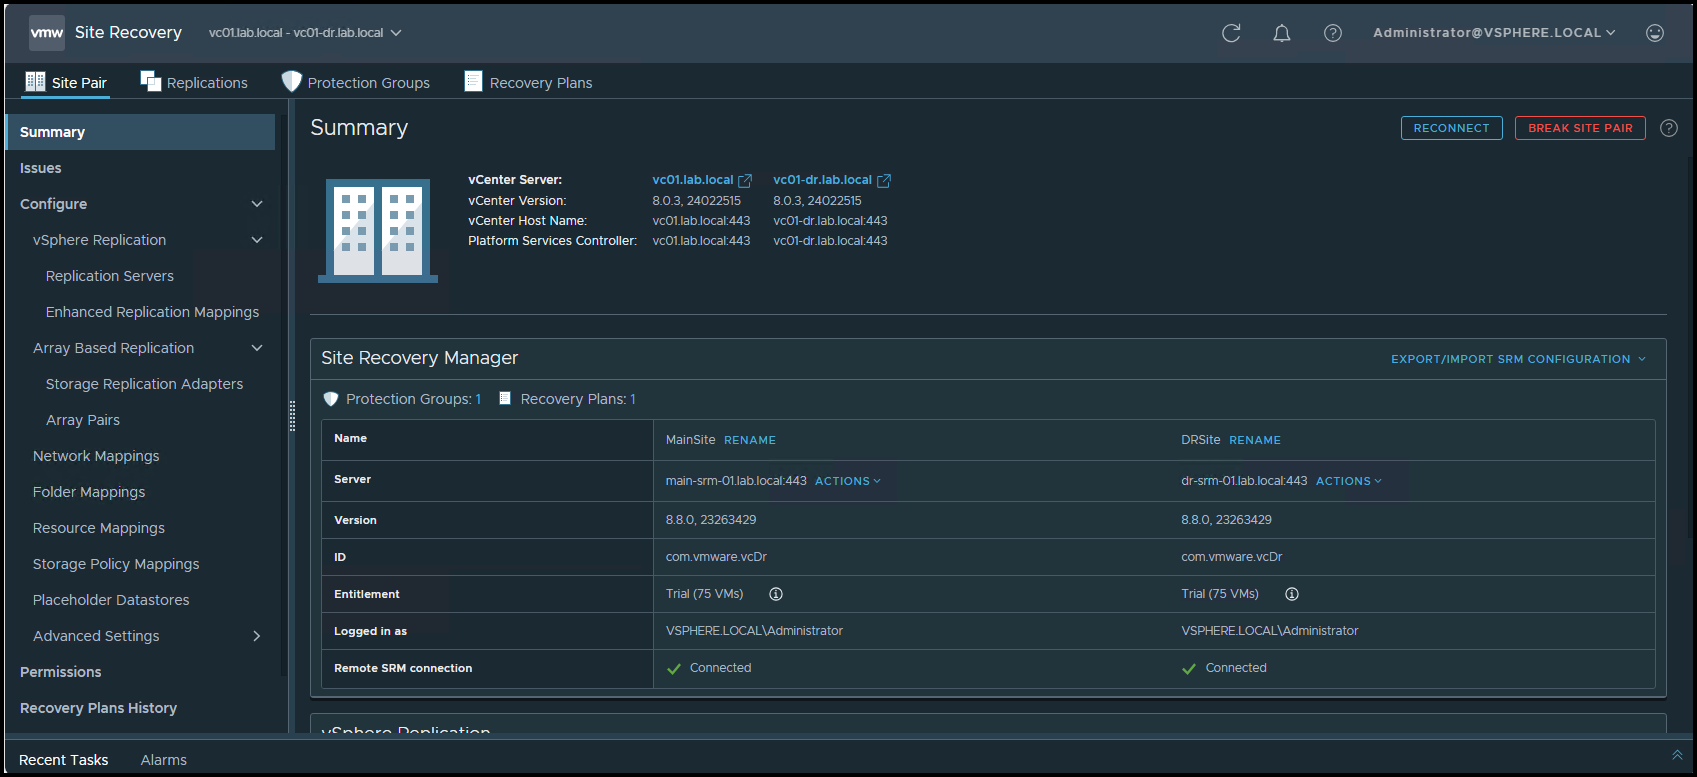Click the refresh icon in top bar
1697x777 pixels.
click(x=1231, y=33)
